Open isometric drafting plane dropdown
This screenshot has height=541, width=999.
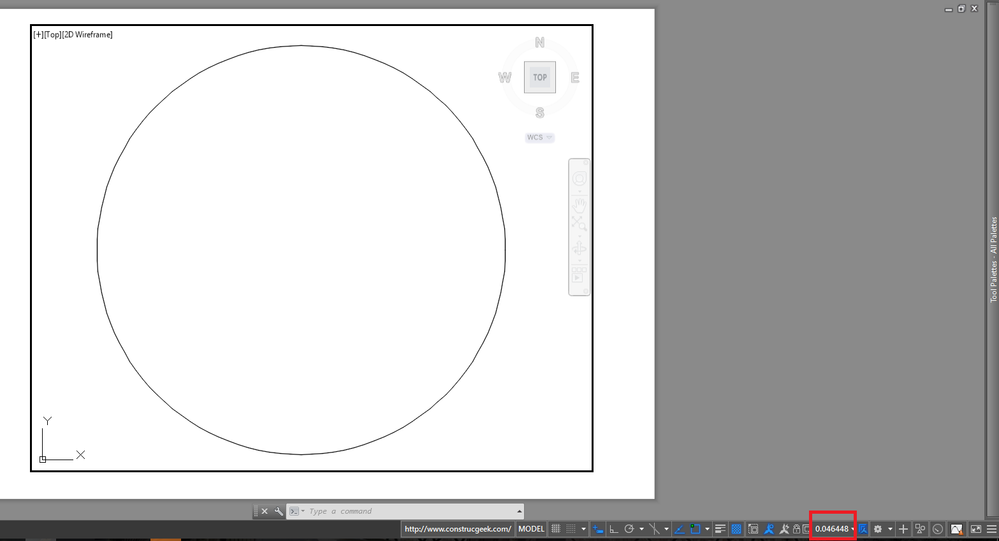[666, 529]
